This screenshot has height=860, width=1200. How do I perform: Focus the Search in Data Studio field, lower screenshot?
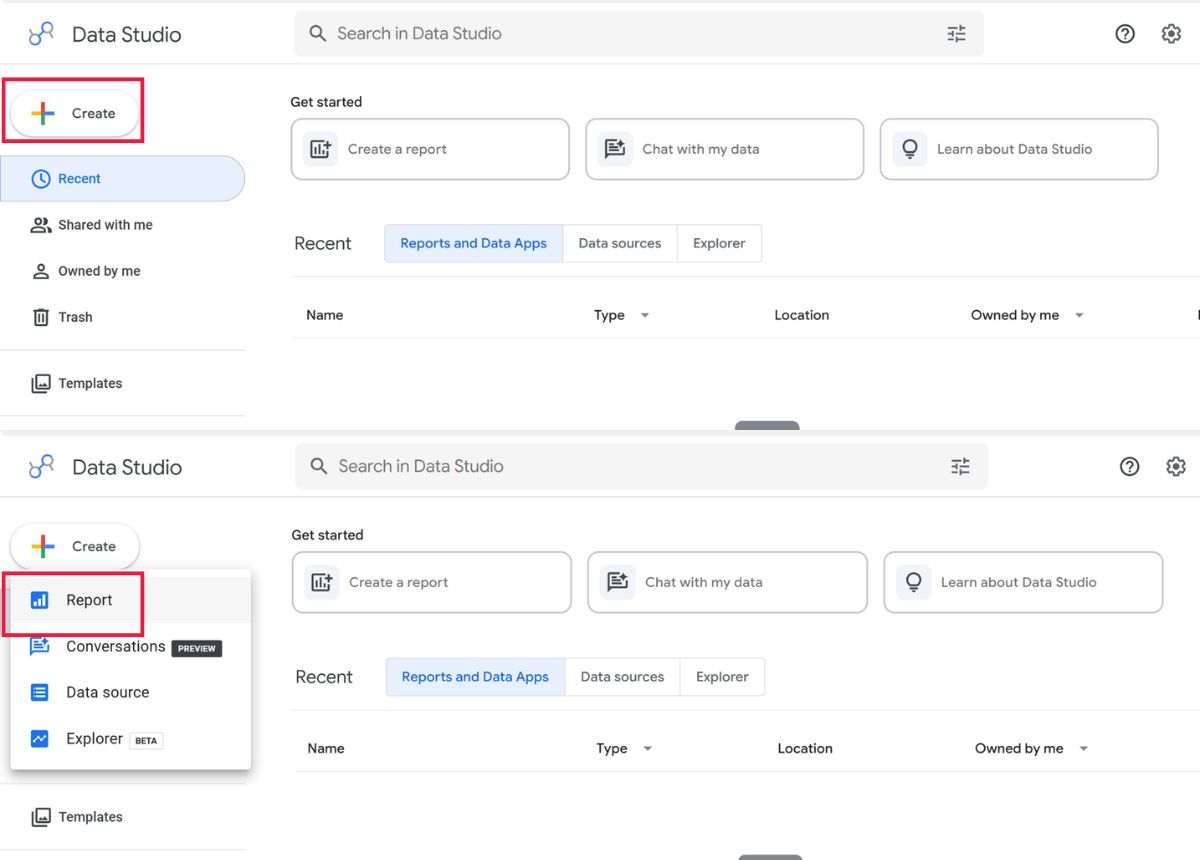click(641, 466)
